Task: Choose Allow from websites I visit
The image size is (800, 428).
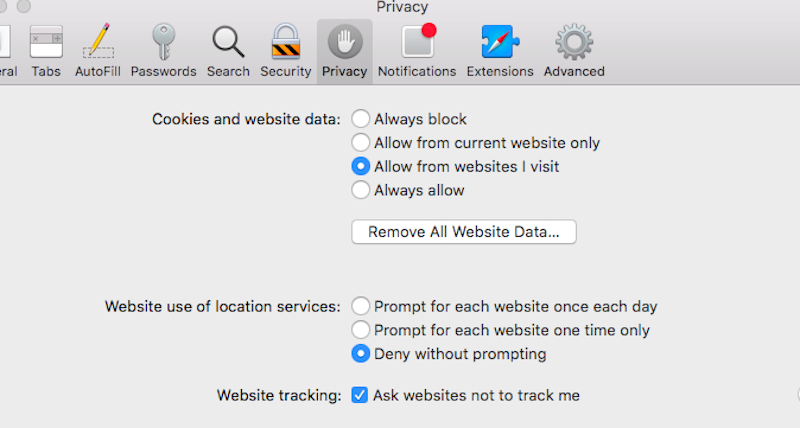Action: (x=361, y=167)
